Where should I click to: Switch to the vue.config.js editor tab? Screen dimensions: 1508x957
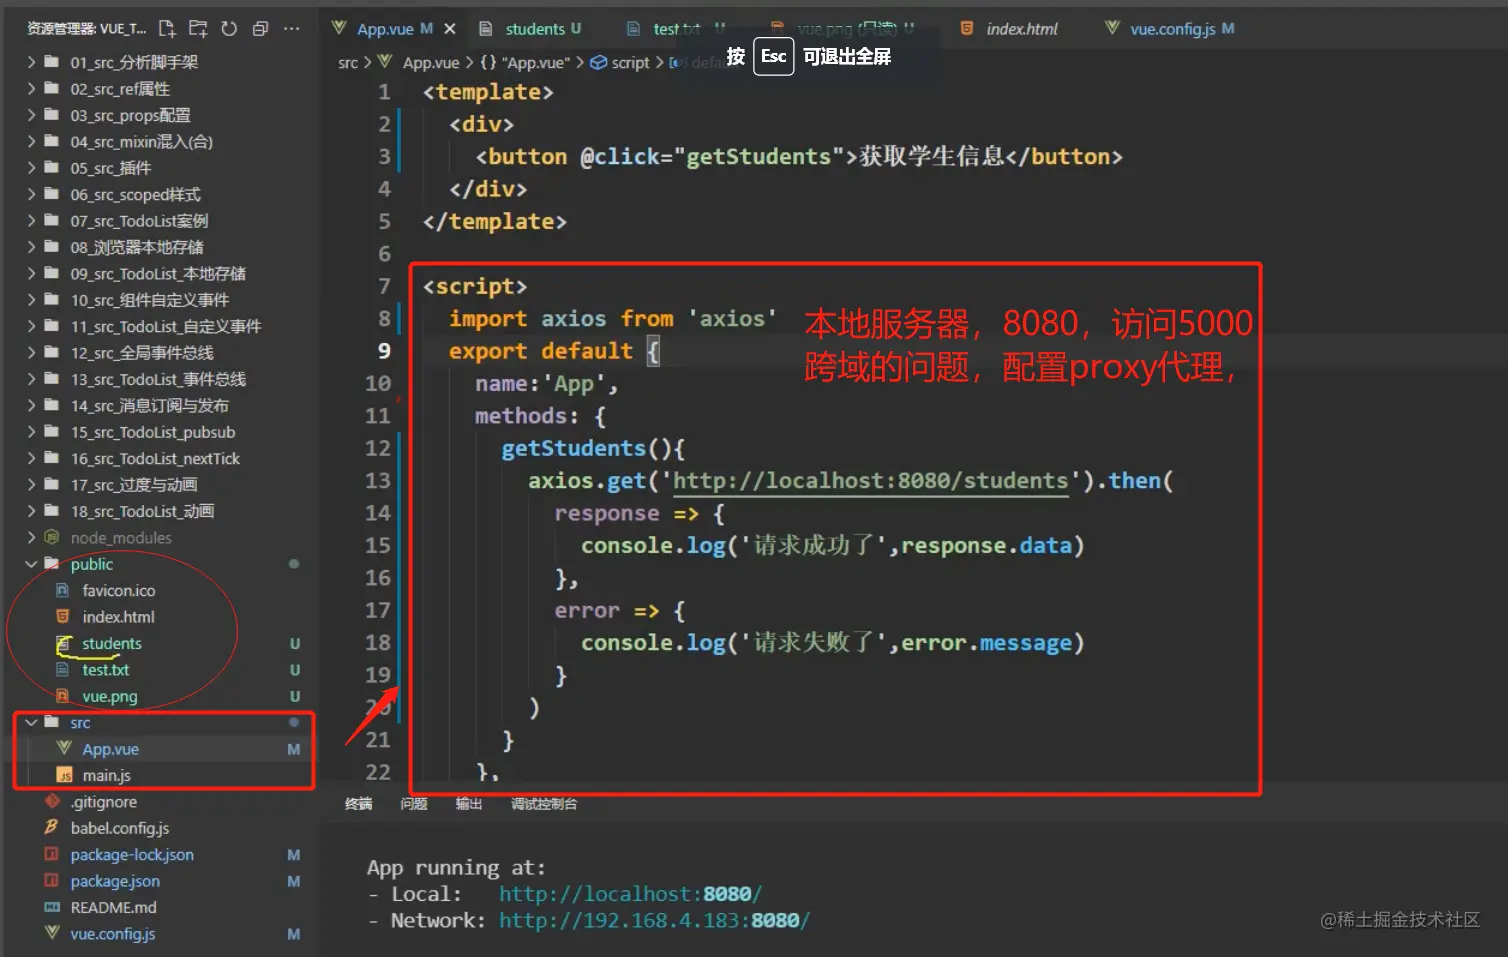click(1172, 29)
